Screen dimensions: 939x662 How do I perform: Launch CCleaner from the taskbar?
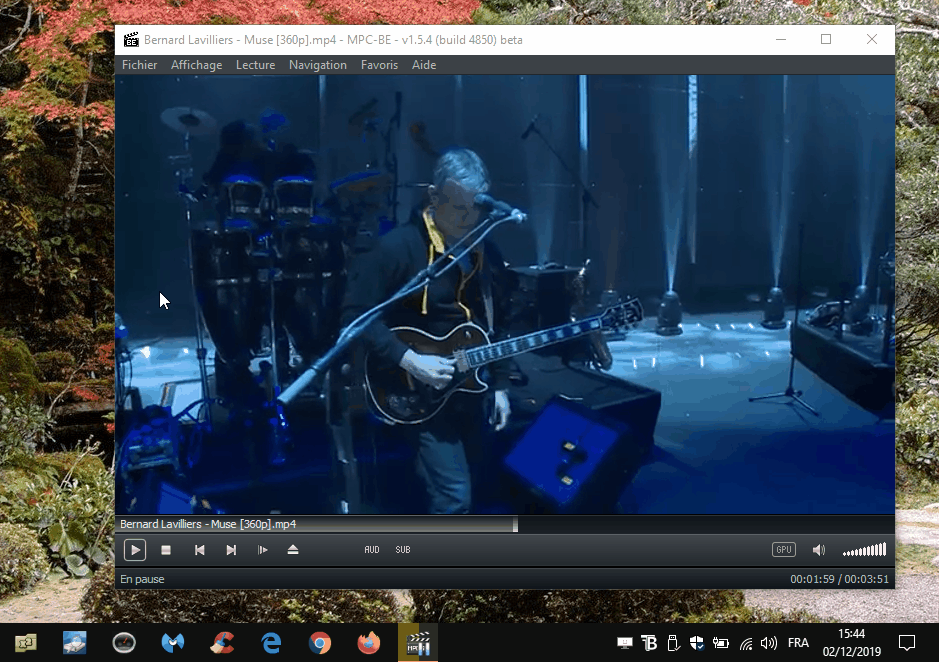(x=222, y=643)
